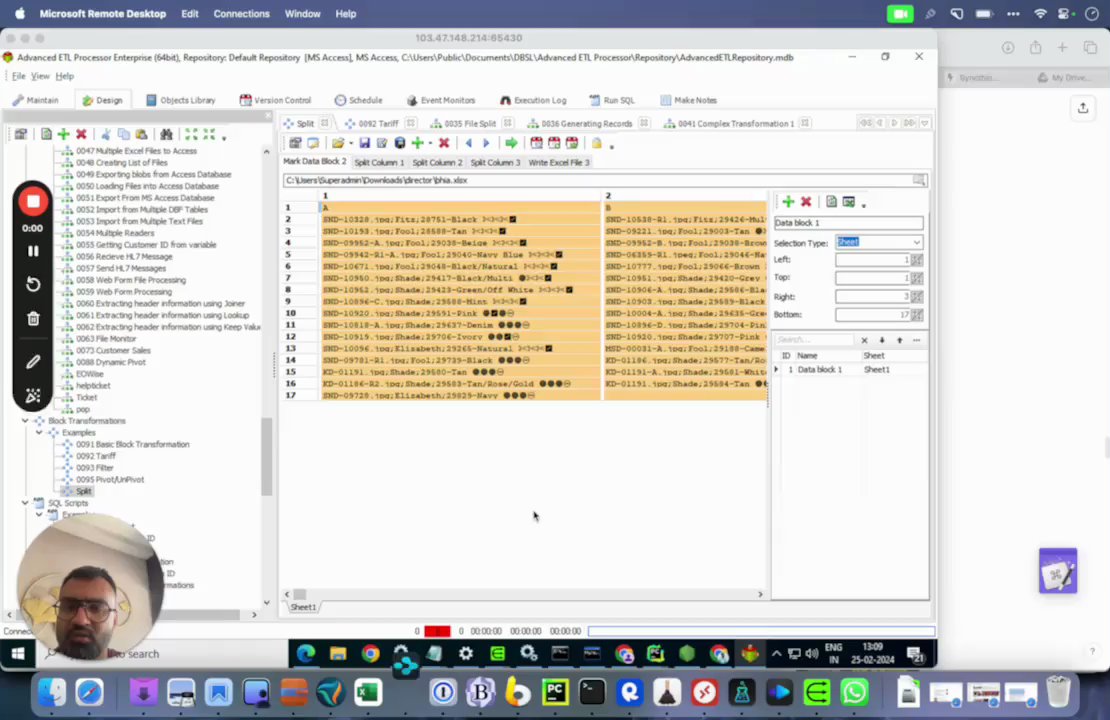The image size is (1110, 720).
Task: Click the red X icon in data block panel
Action: point(806,202)
